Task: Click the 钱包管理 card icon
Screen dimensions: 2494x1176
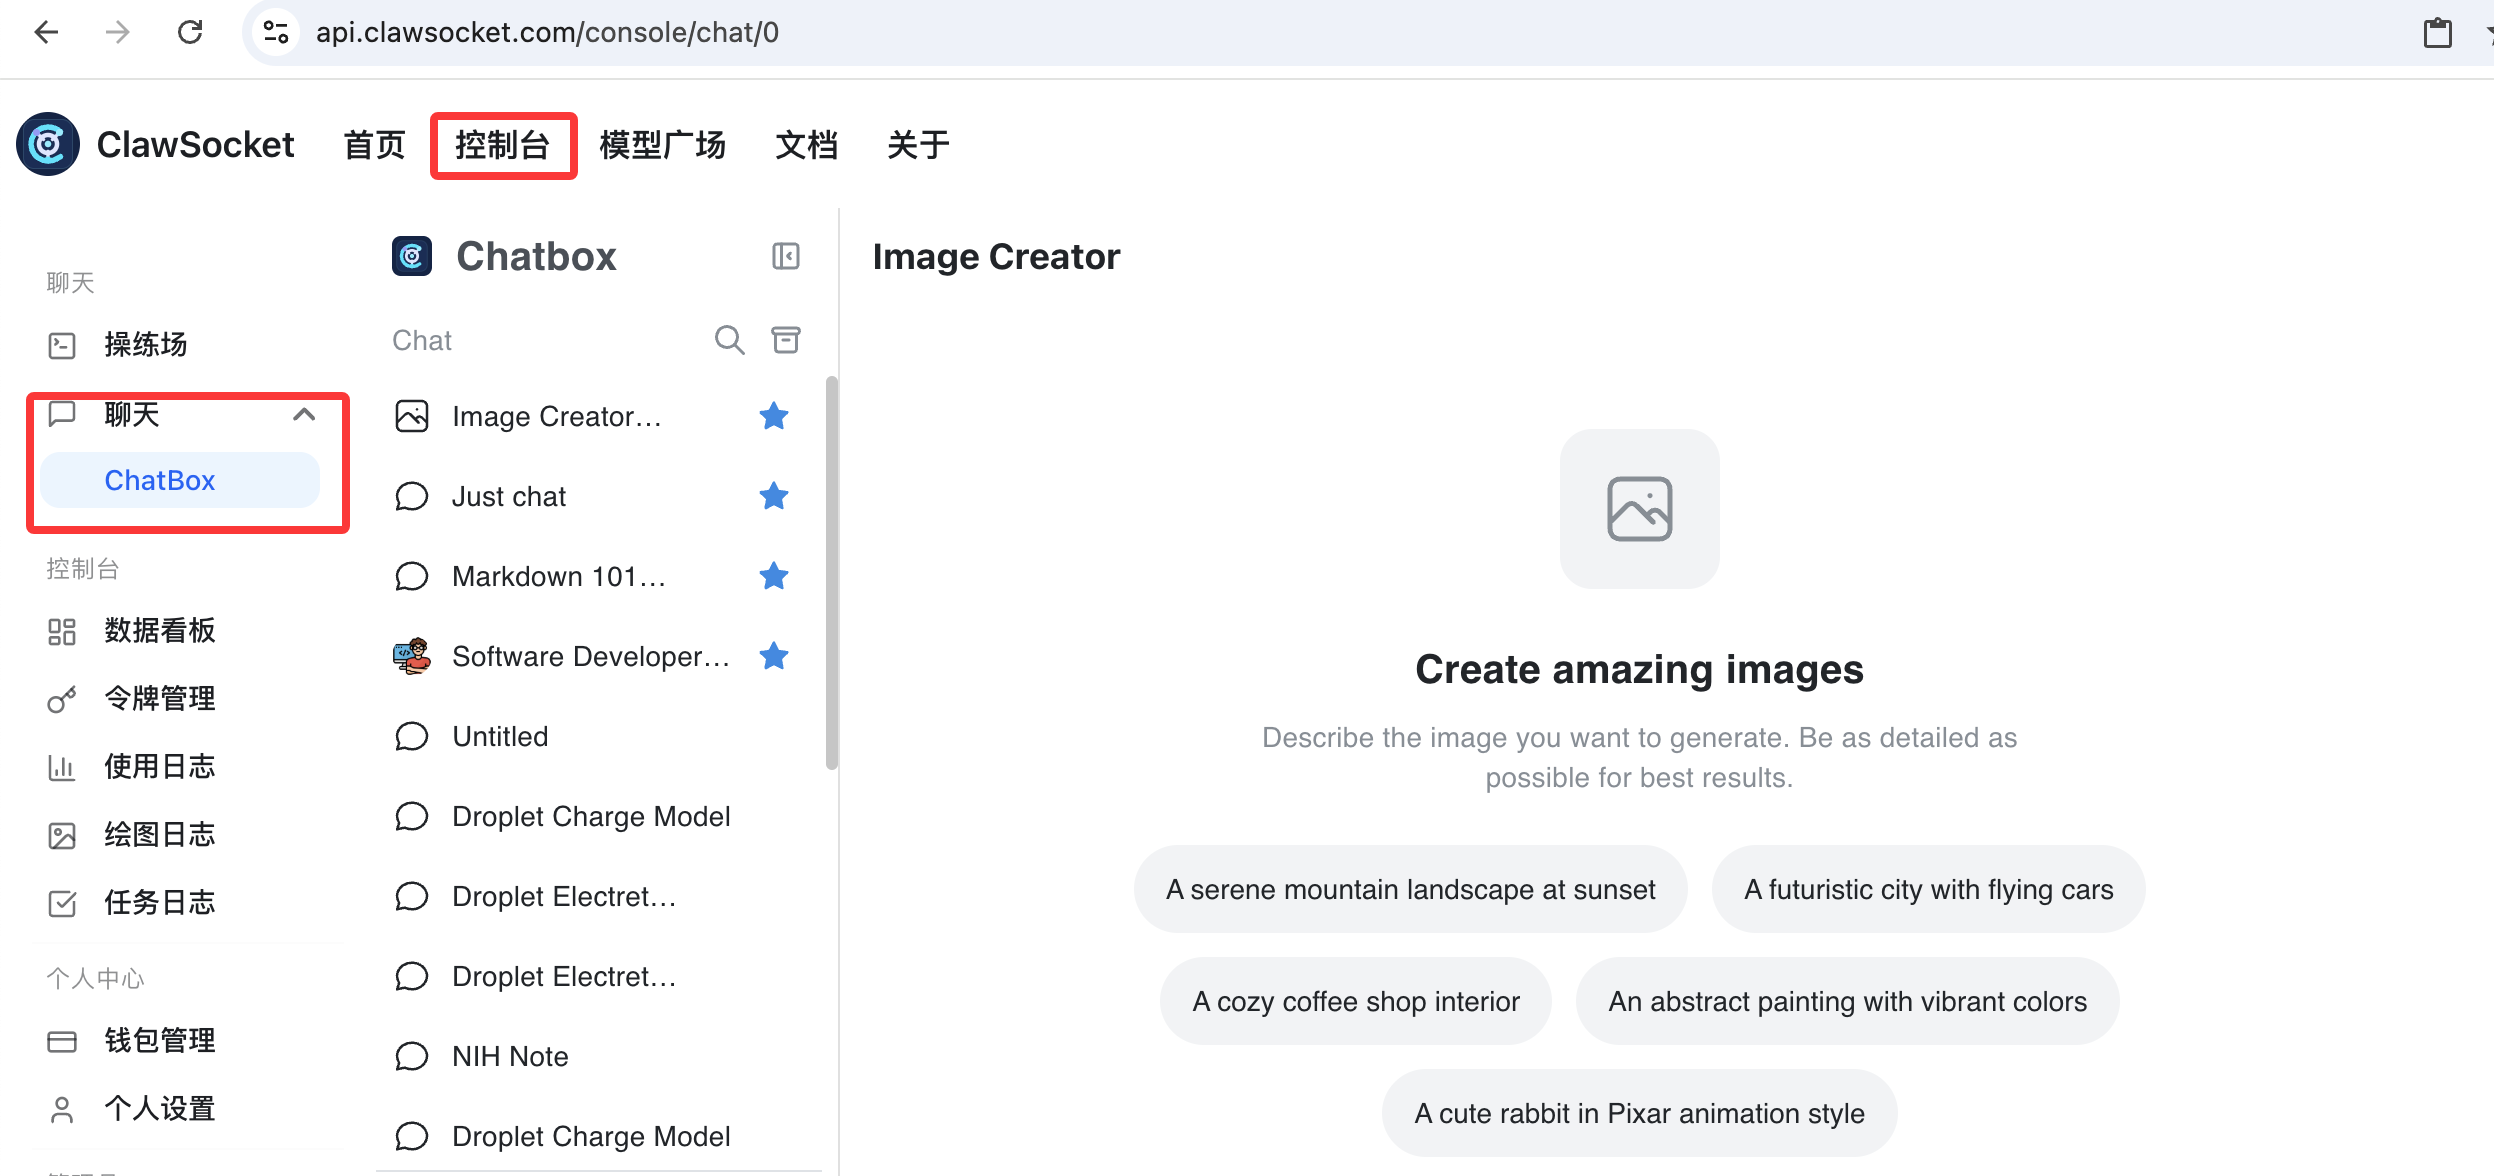Action: coord(62,1042)
